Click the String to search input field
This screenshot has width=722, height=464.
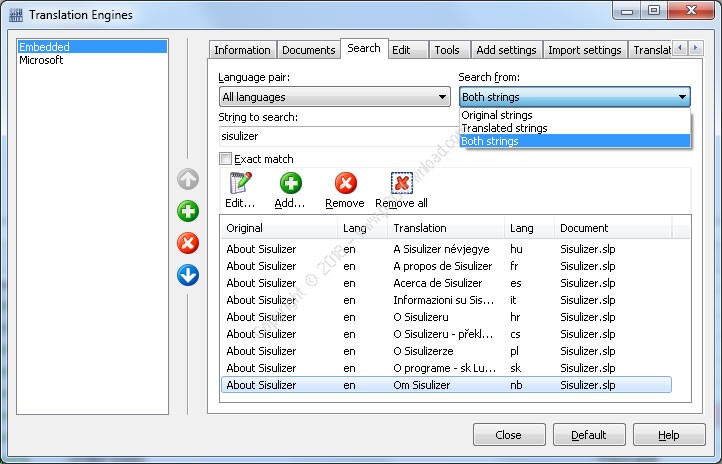pyautogui.click(x=339, y=136)
